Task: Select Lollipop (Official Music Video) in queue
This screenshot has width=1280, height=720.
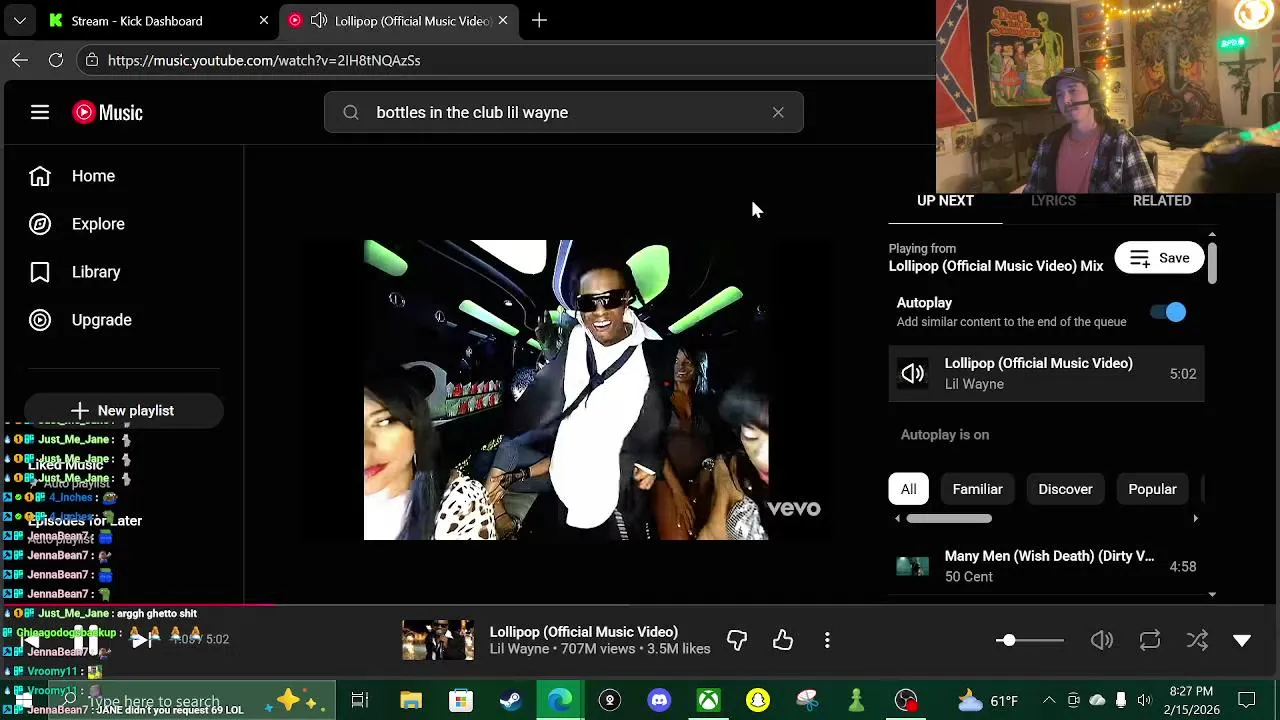Action: (x=1046, y=374)
